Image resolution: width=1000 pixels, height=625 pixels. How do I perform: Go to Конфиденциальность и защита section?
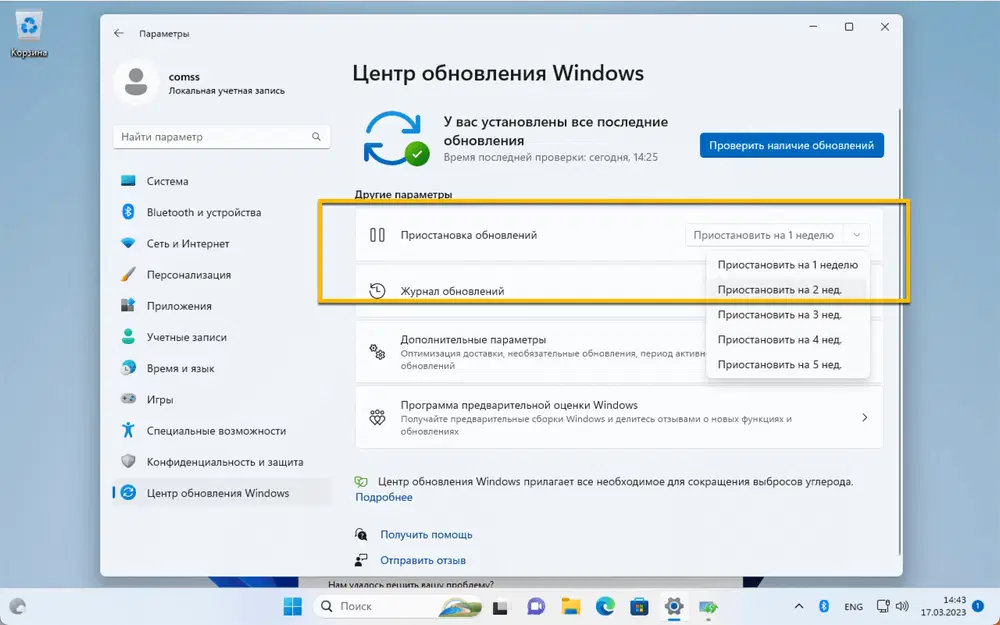click(x=222, y=461)
